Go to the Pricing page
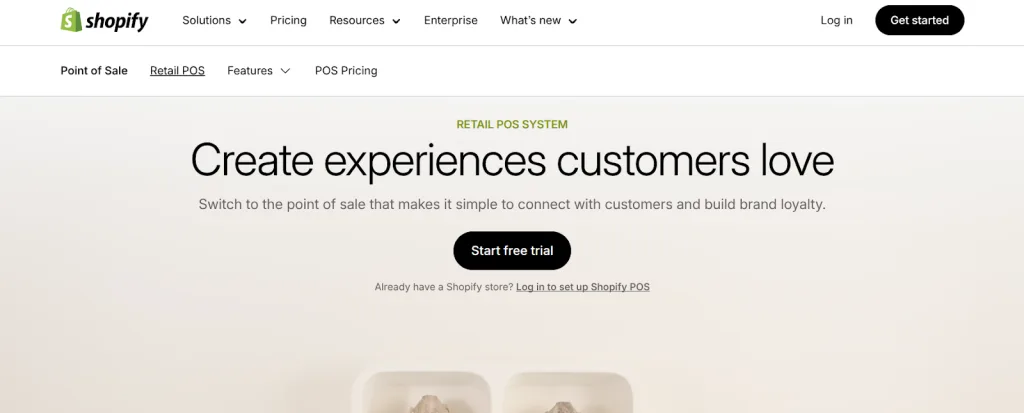This screenshot has height=413, width=1024. point(288,20)
